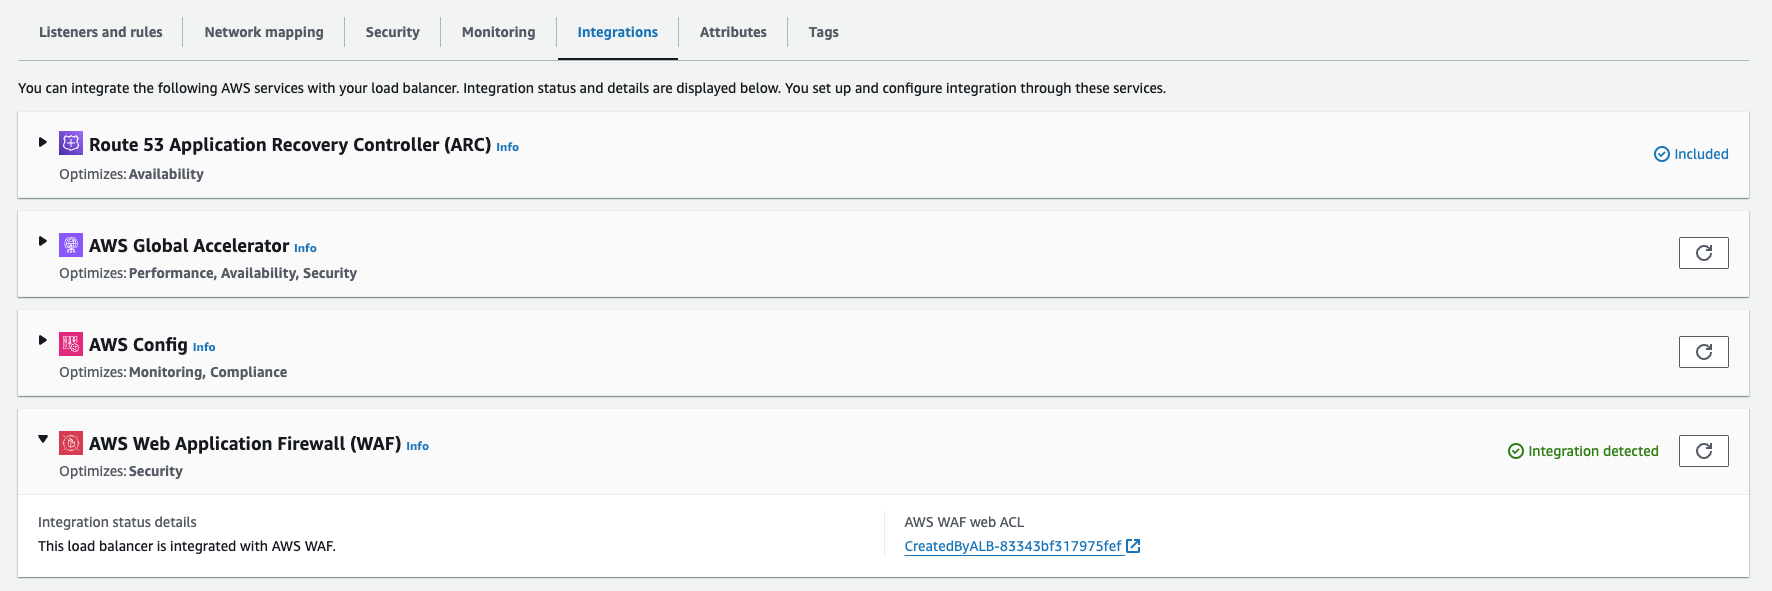This screenshot has height=591, width=1772.
Task: Expand the Route 53 ARC section
Action: coord(42,142)
